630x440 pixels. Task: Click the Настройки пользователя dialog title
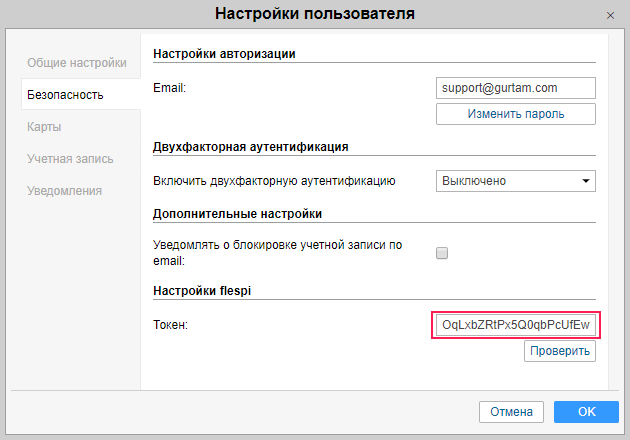coord(315,14)
